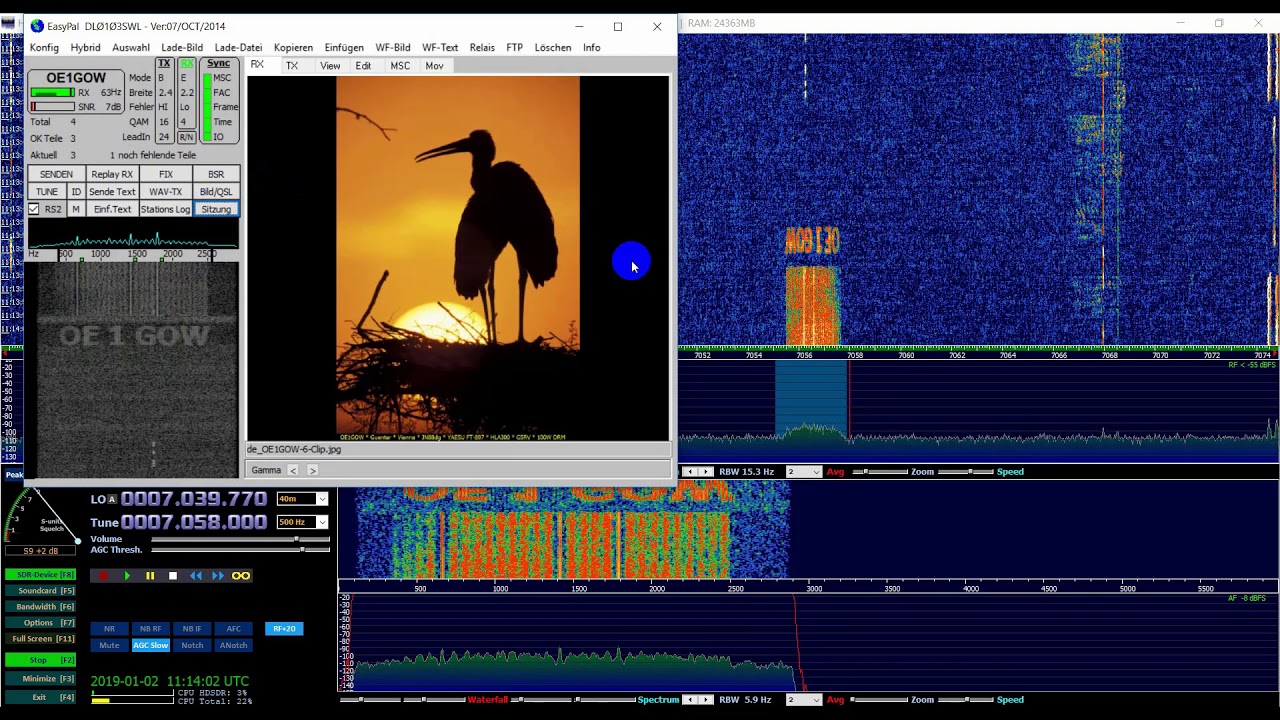Open the Lade-Bild menu
The height and width of the screenshot is (720, 1280).
click(182, 47)
